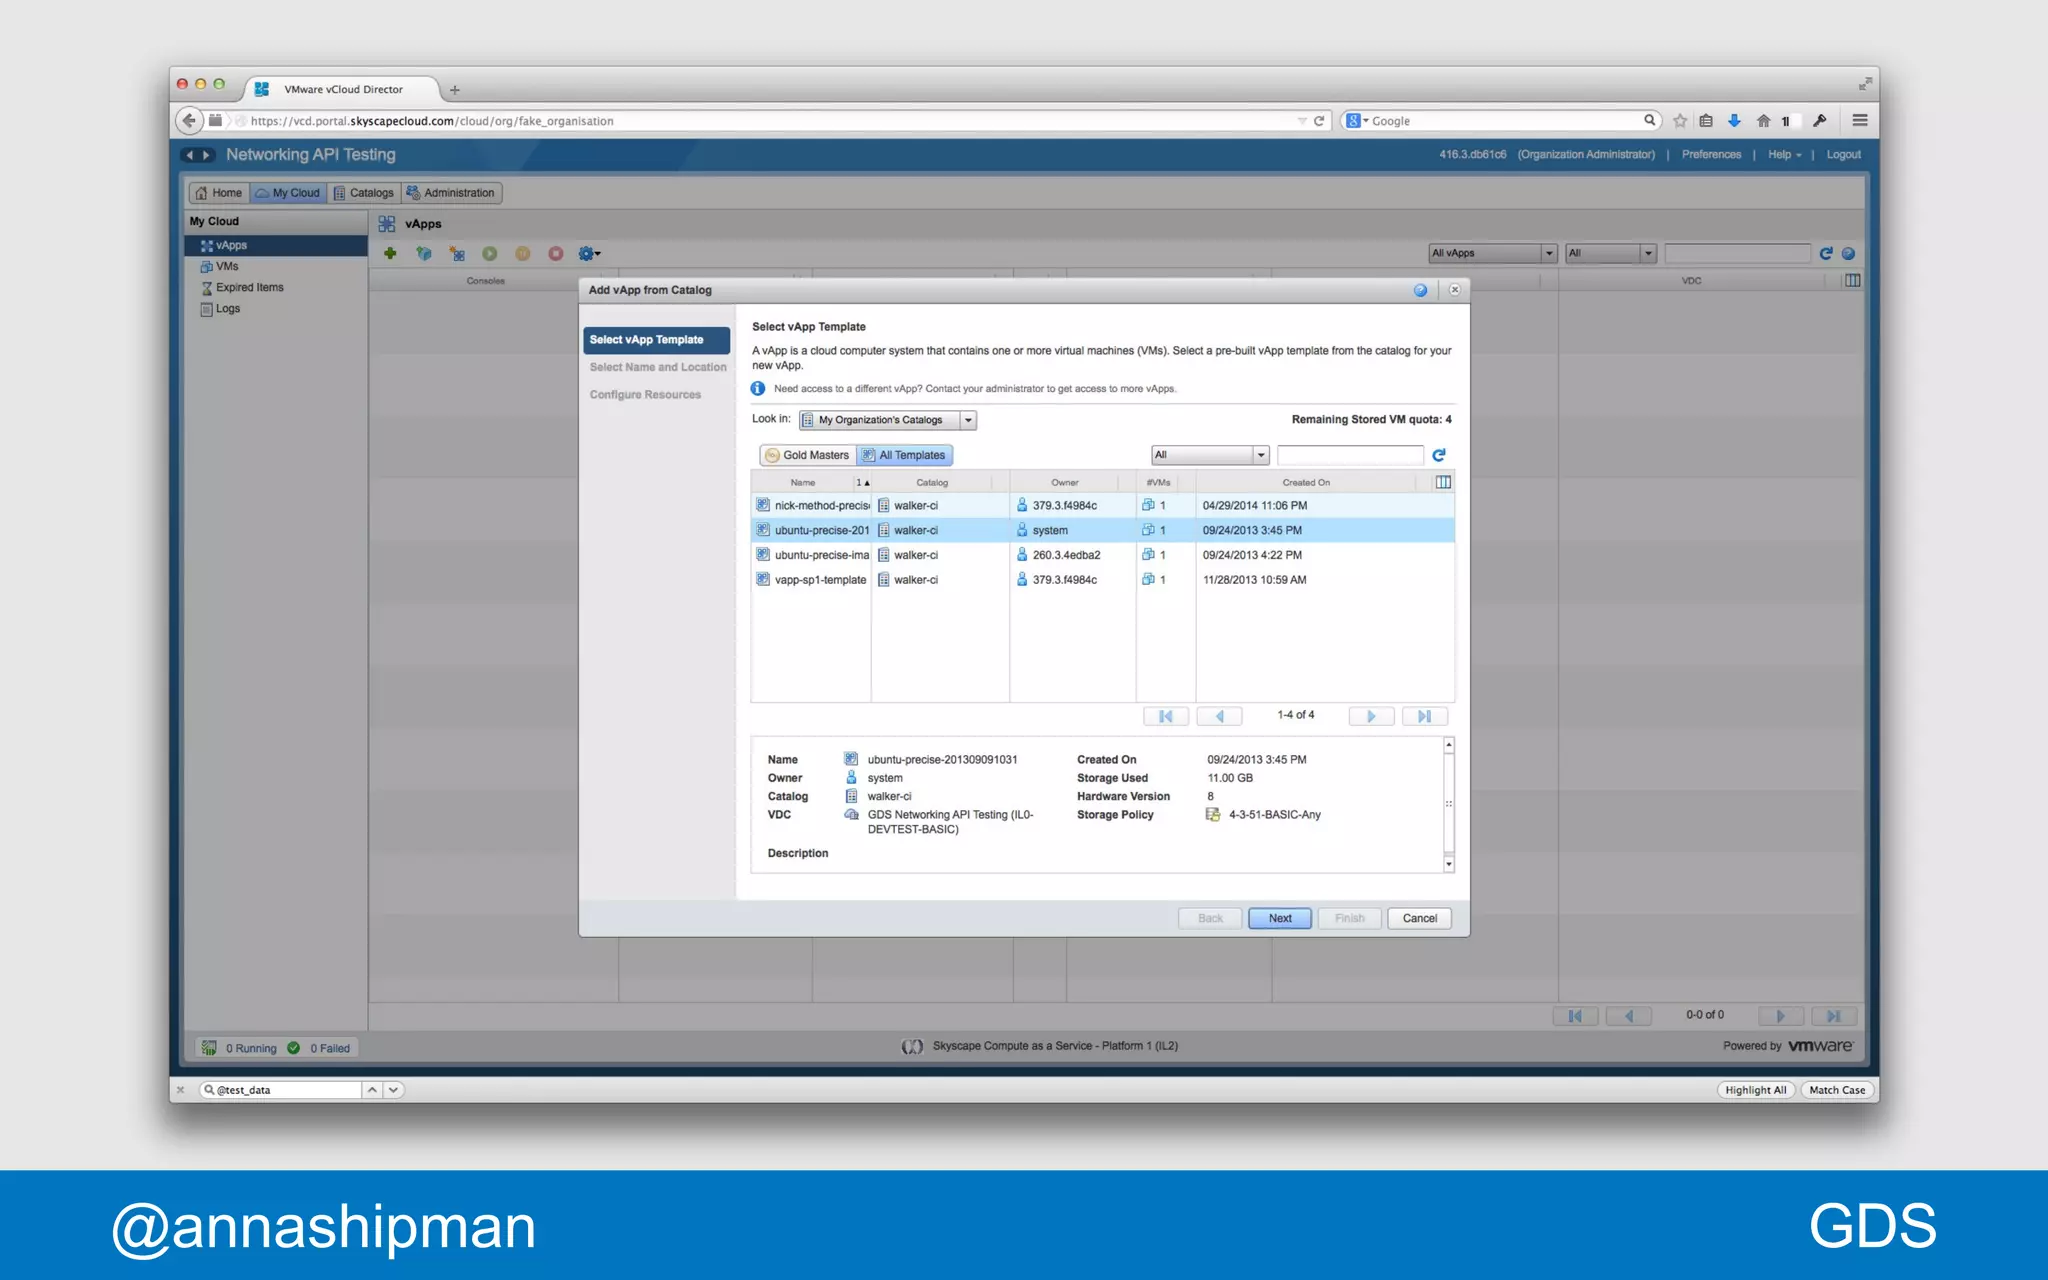Open the Administration tab
The height and width of the screenshot is (1280, 2048).
pyautogui.click(x=451, y=193)
